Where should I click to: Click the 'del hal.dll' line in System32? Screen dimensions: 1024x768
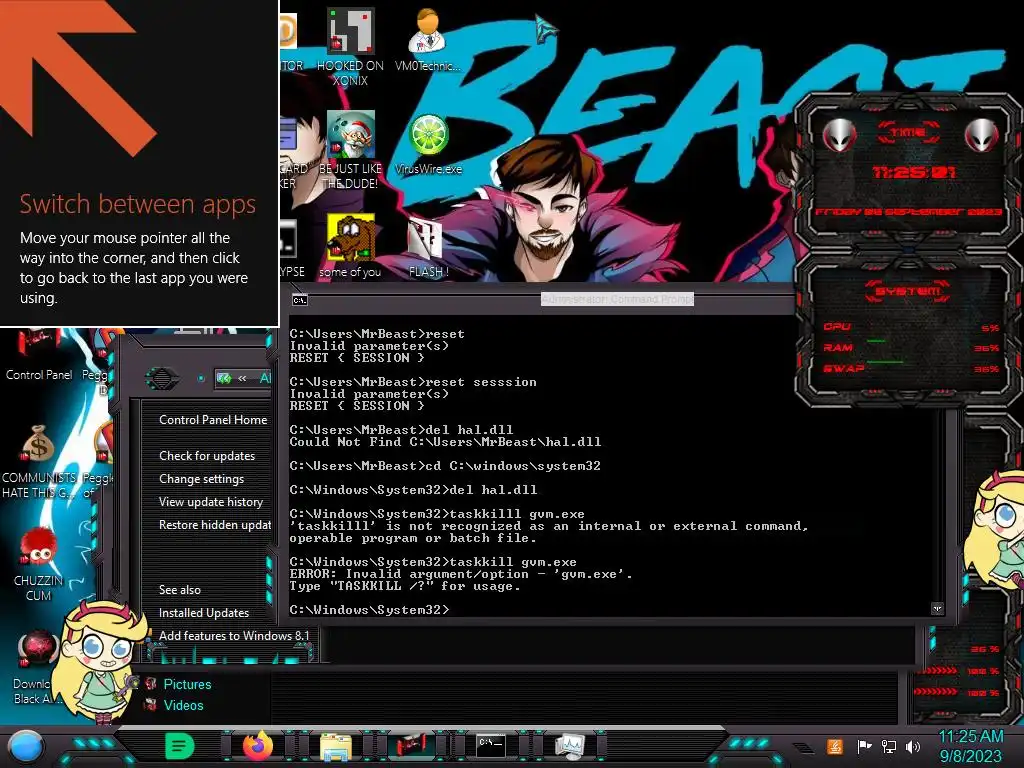click(x=413, y=490)
